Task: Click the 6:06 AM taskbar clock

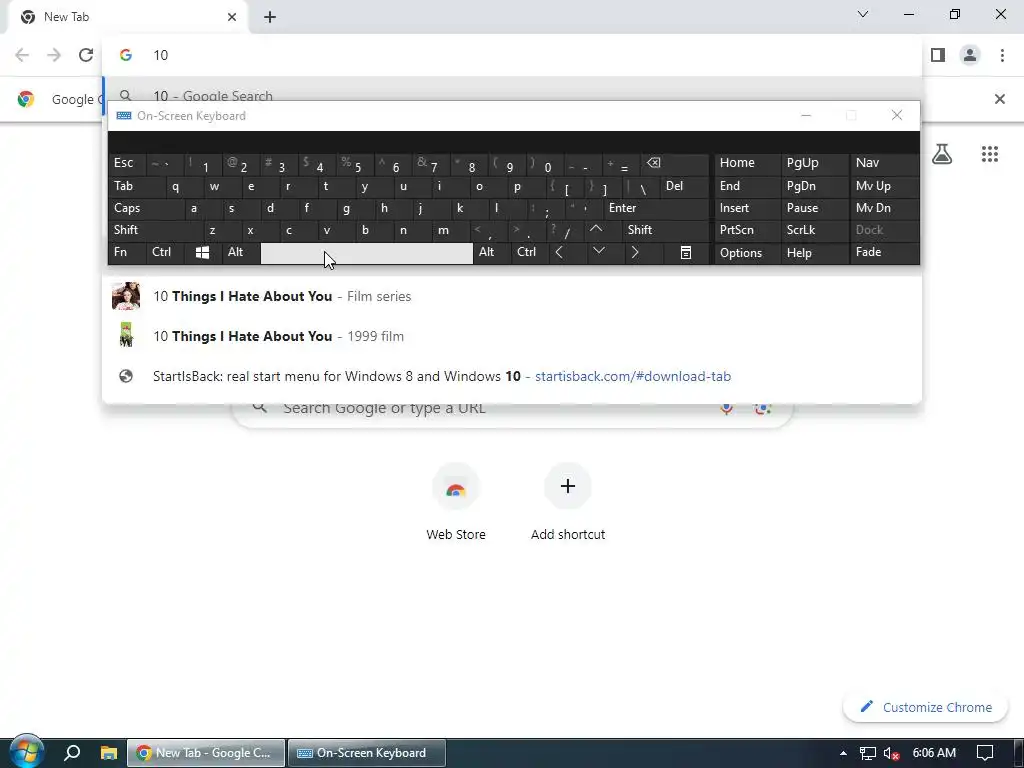Action: [x=934, y=753]
